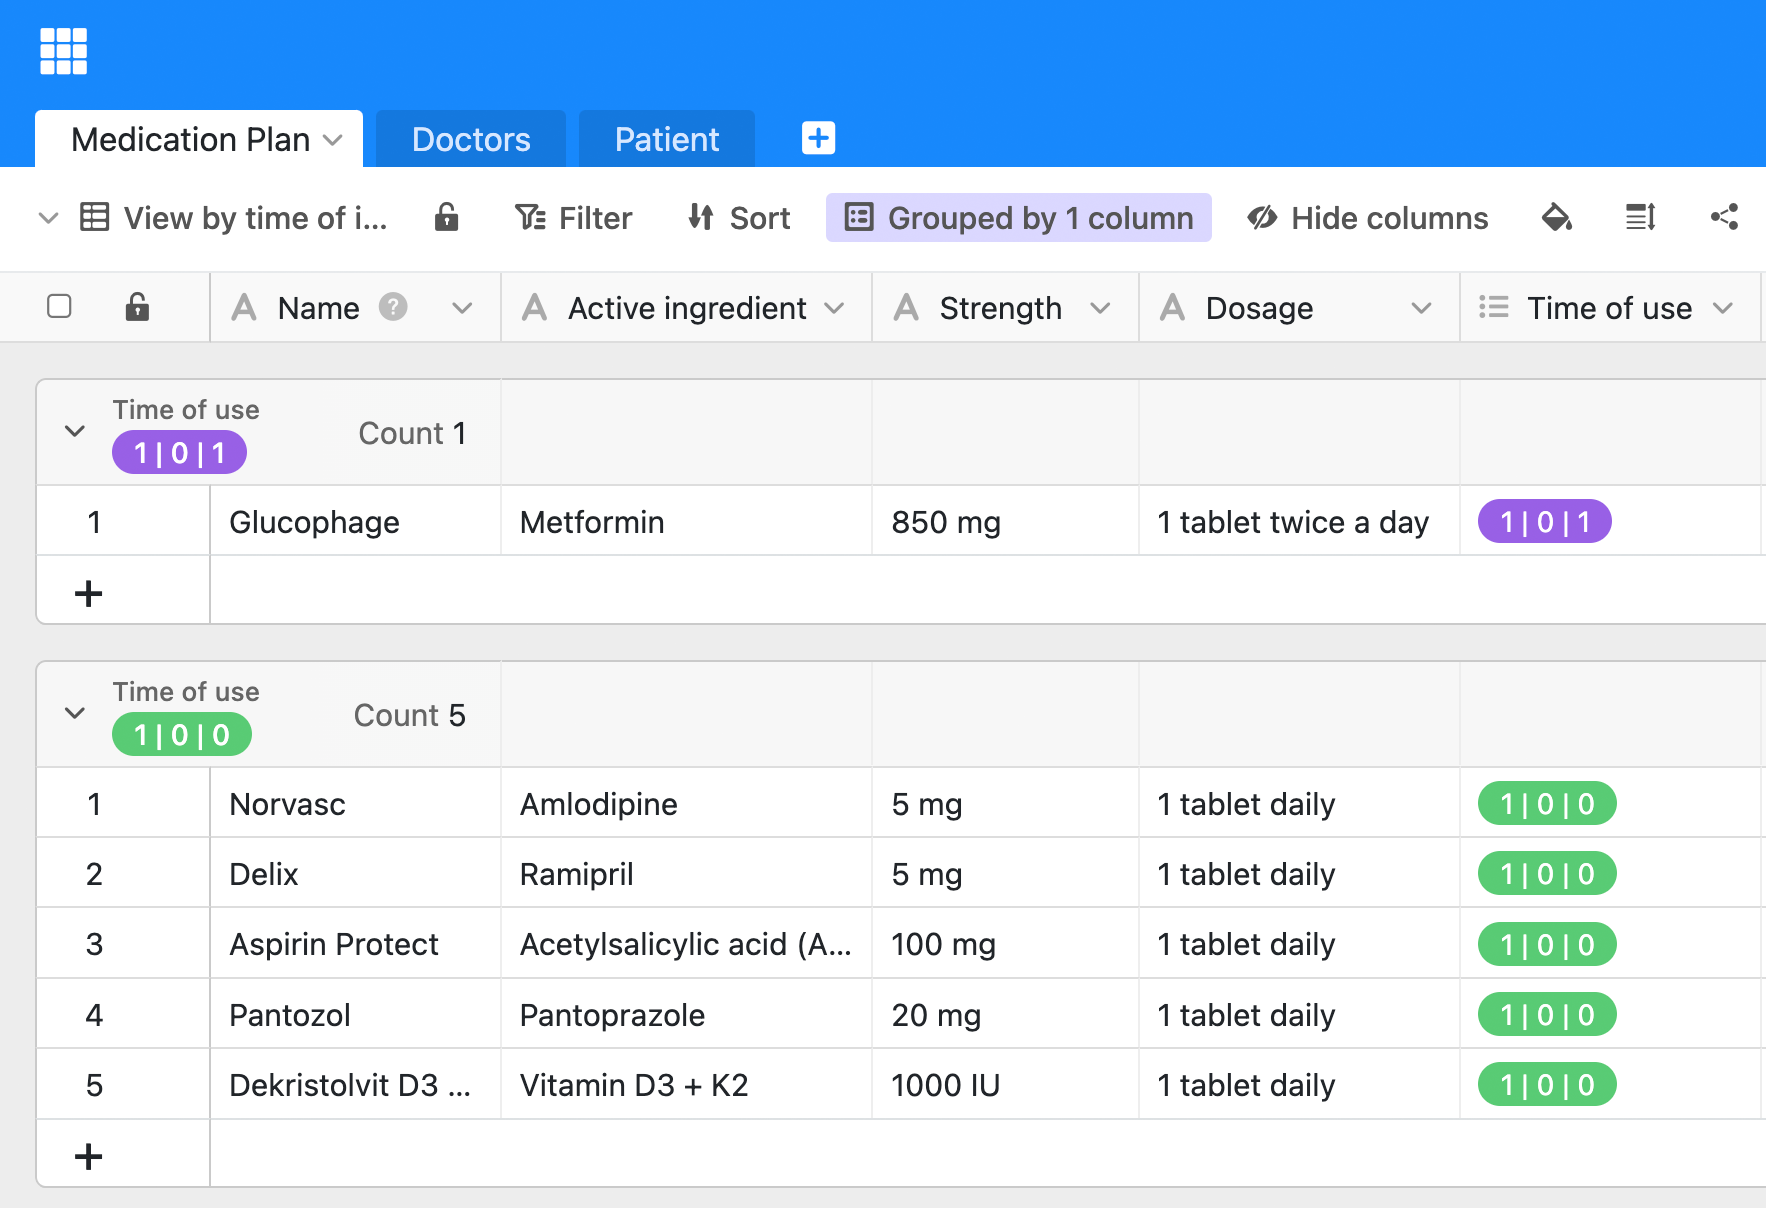Click the text type icon of Name column
Viewport: 1766px width, 1208px height.
(x=244, y=307)
